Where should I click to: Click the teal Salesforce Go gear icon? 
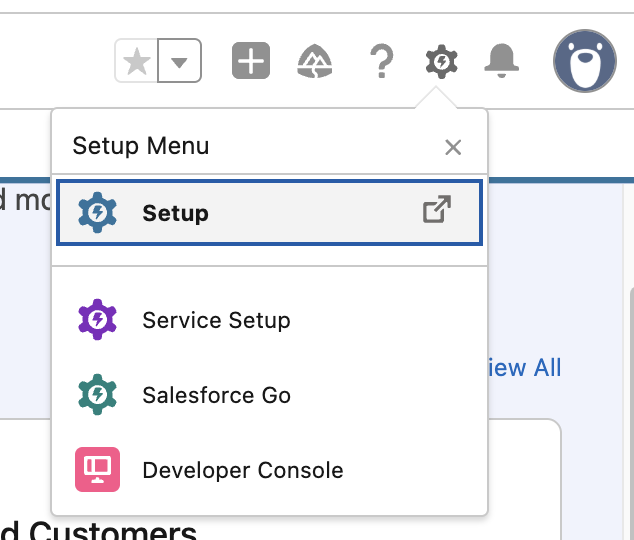point(97,394)
